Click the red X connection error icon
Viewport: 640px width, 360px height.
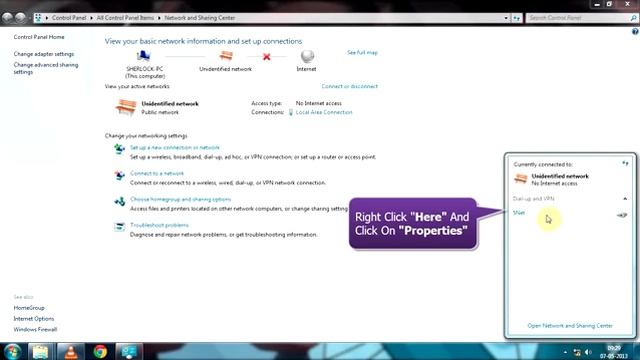[267, 57]
